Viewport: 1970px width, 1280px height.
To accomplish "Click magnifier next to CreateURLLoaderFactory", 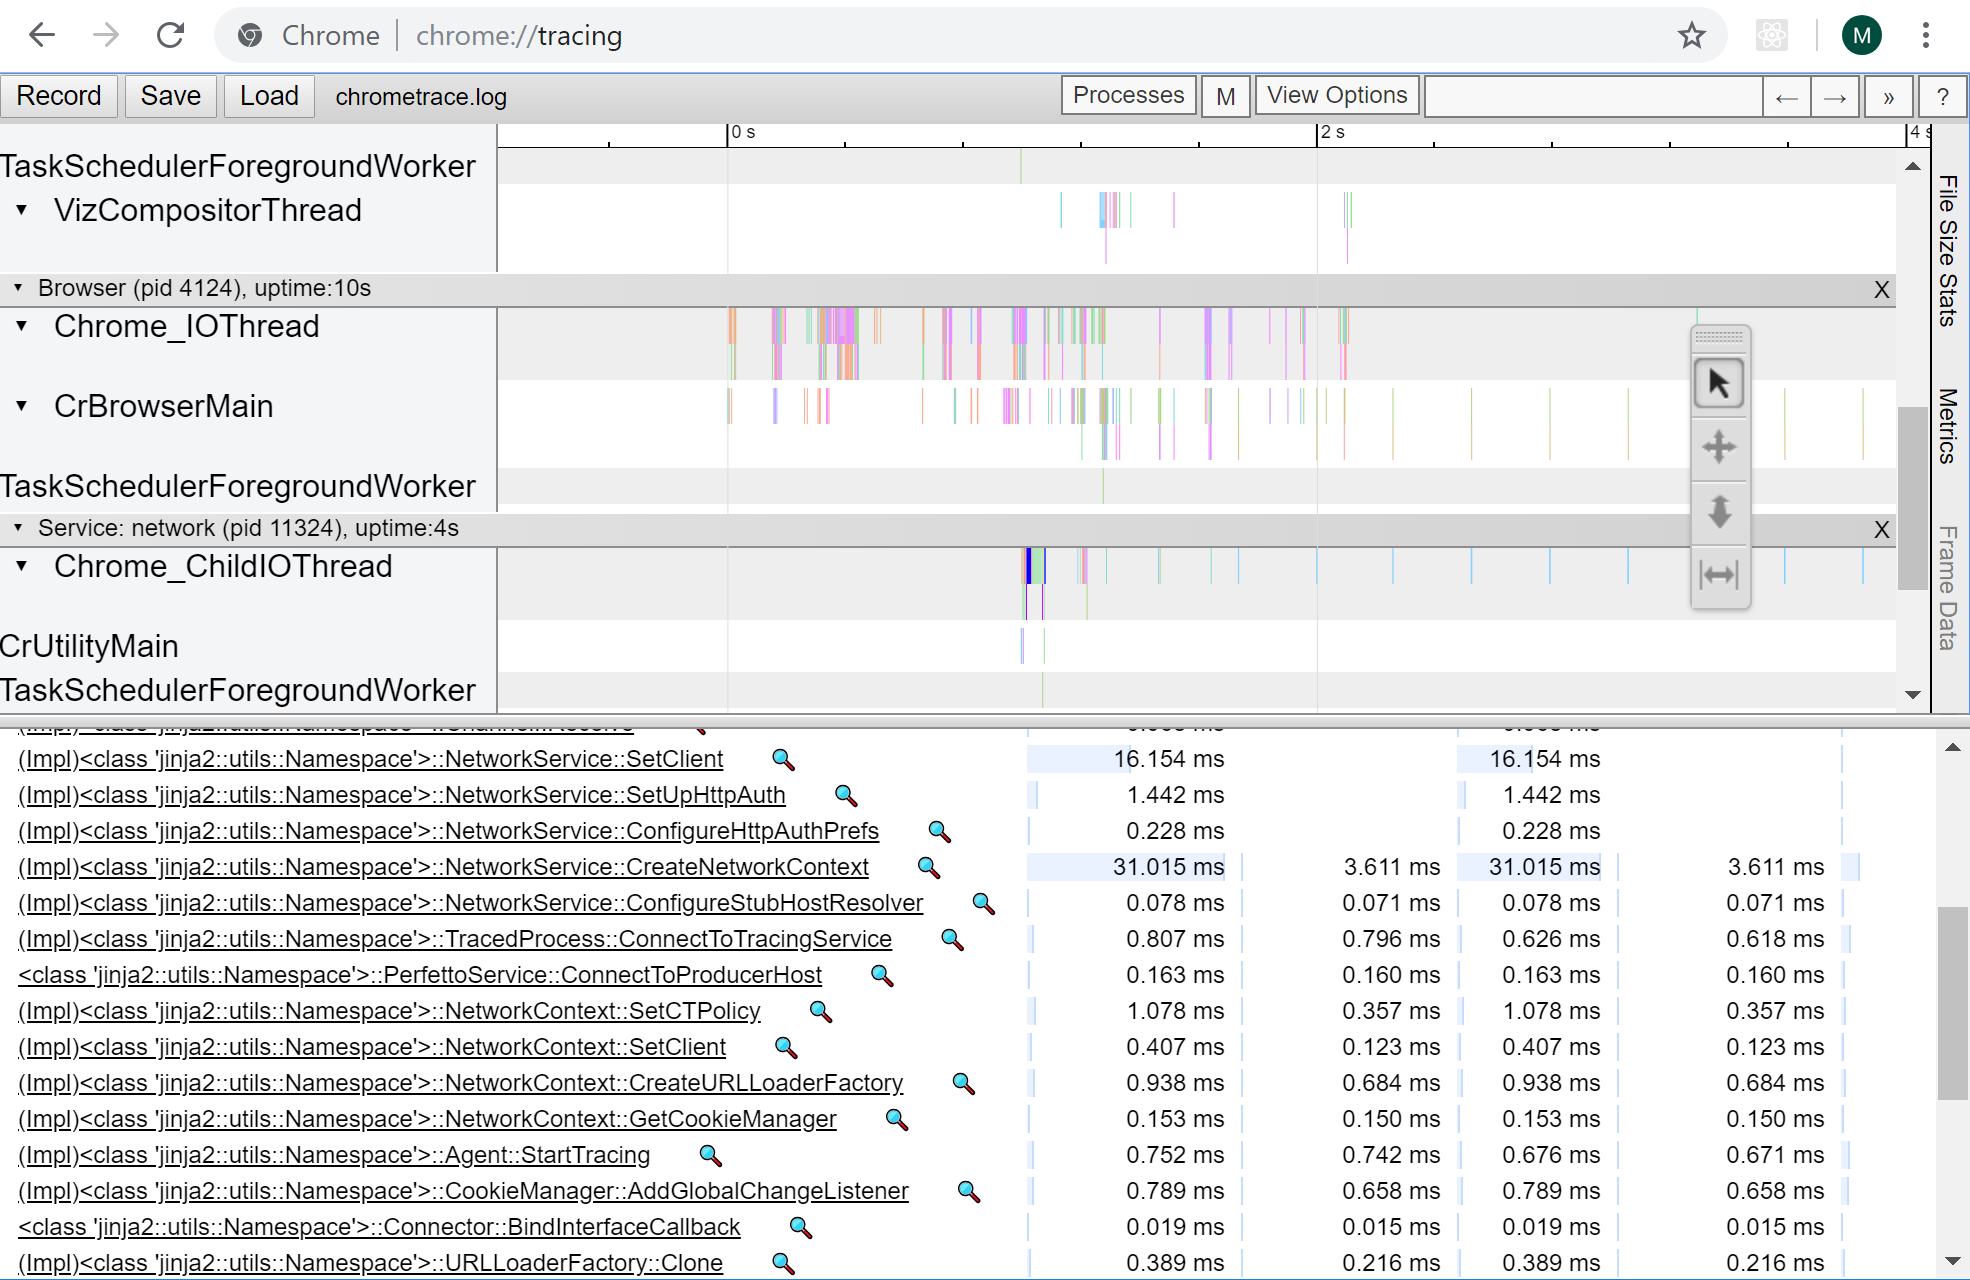I will click(x=964, y=1084).
